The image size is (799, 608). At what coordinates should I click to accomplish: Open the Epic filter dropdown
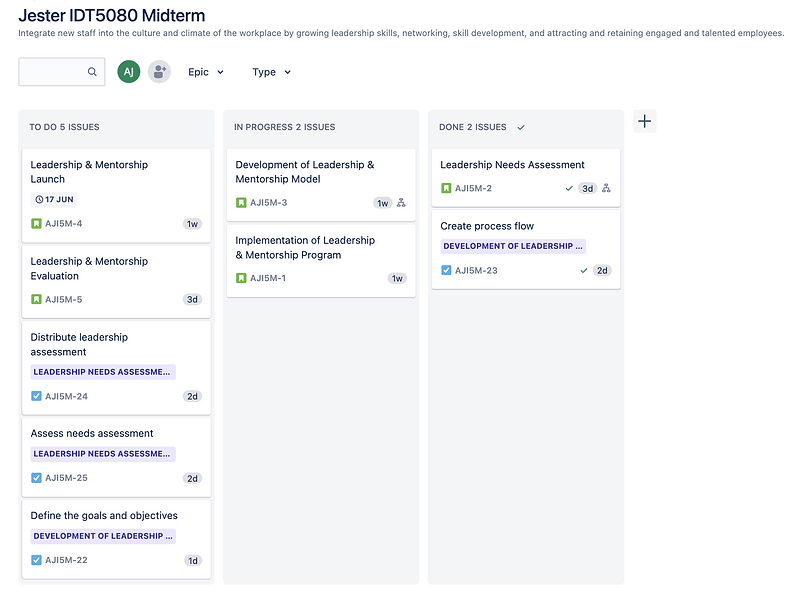pyautogui.click(x=206, y=72)
